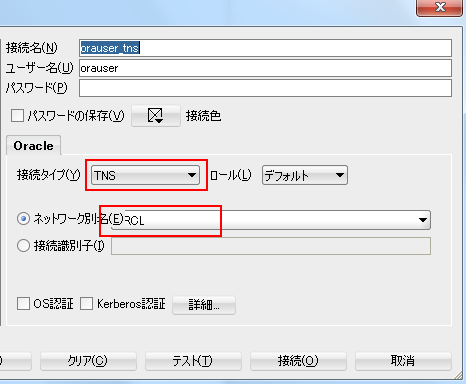Image resolution: width=466 pixels, height=384 pixels.
Task: Click the テスト(T) button
Action: tap(193, 361)
